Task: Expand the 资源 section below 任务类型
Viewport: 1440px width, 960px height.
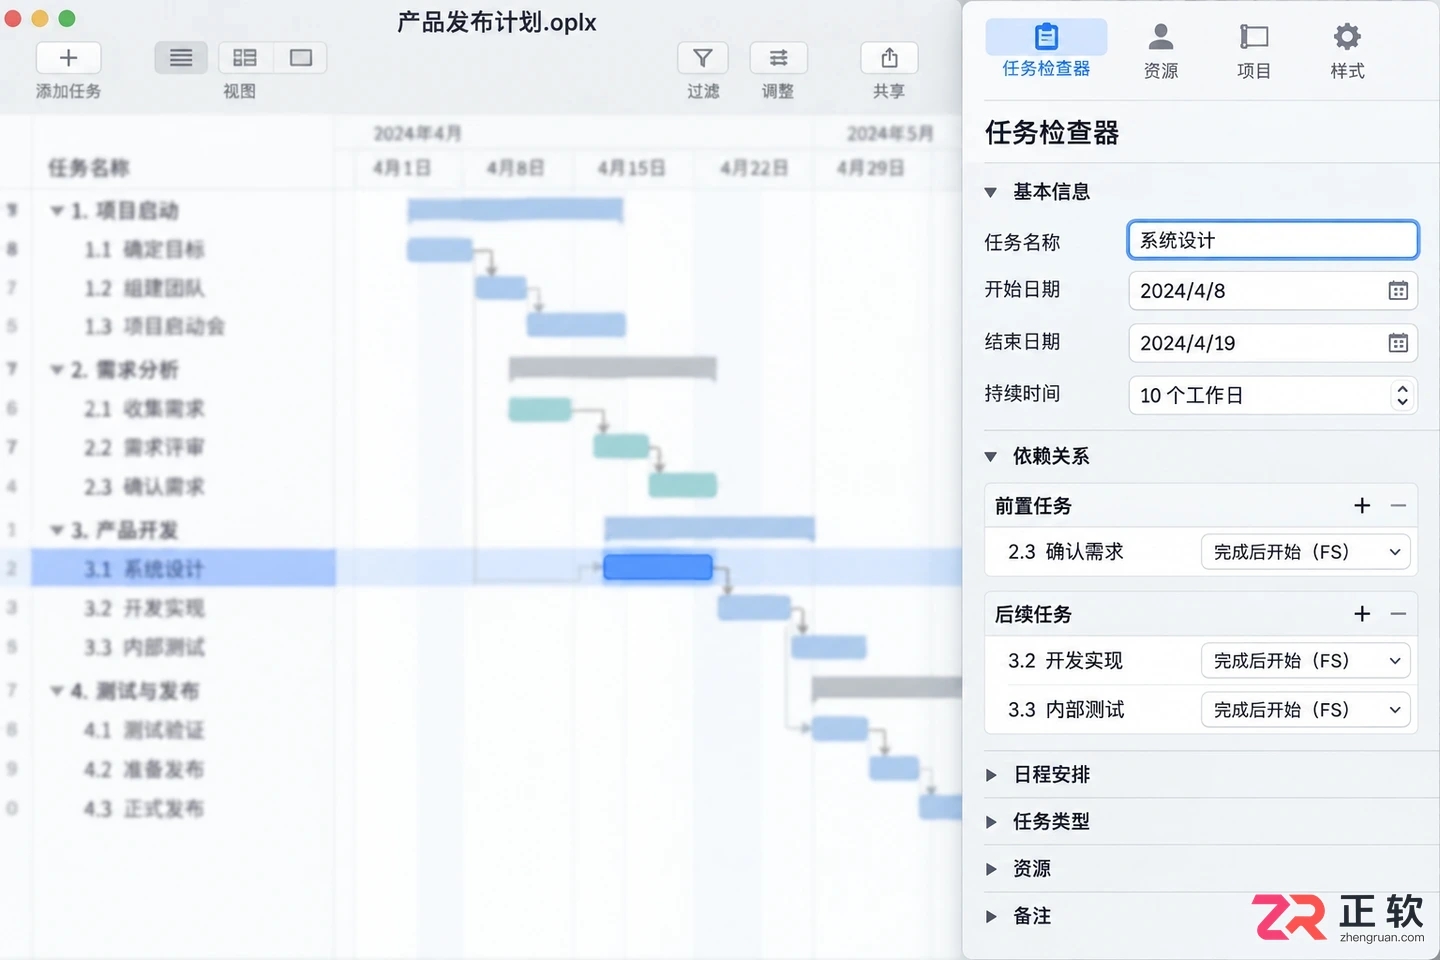Action: click(x=991, y=869)
